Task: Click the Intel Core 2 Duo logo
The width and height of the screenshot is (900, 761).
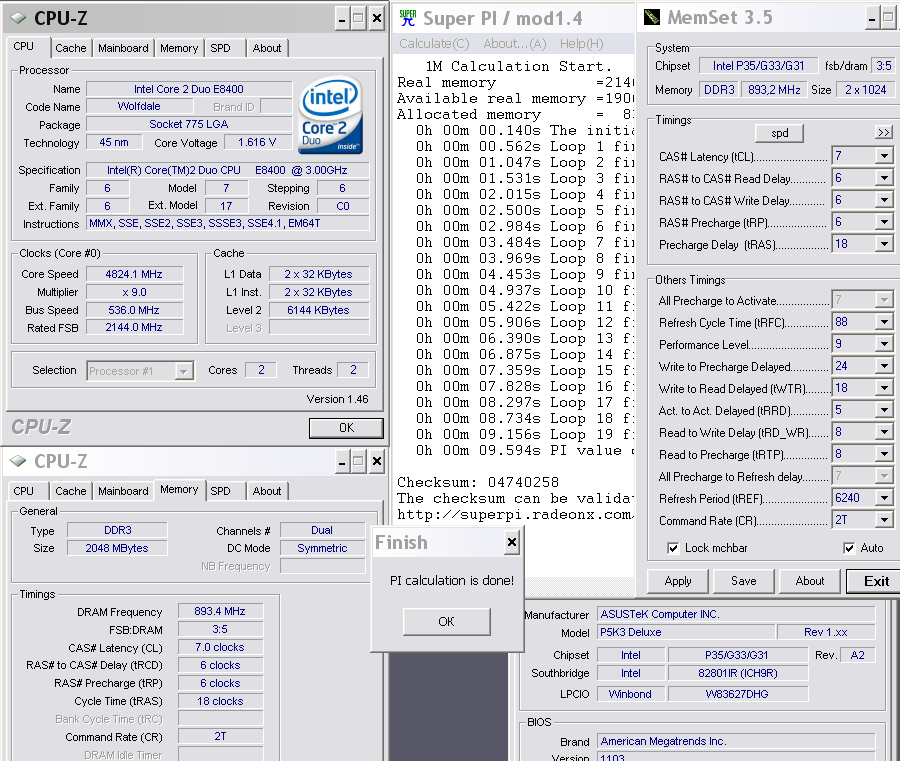Action: pos(331,115)
